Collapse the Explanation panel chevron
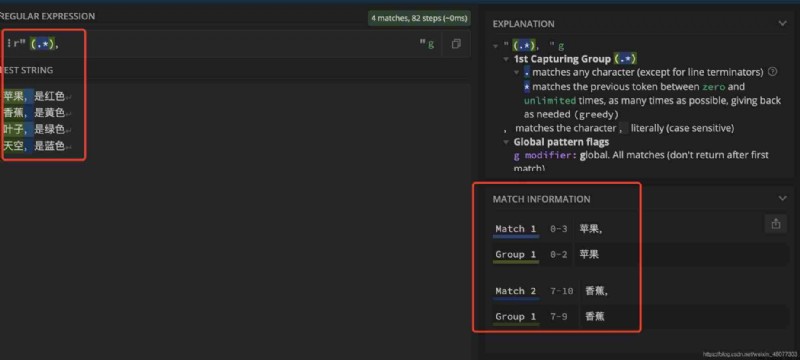Viewport: 800px width, 360px height. click(782, 23)
